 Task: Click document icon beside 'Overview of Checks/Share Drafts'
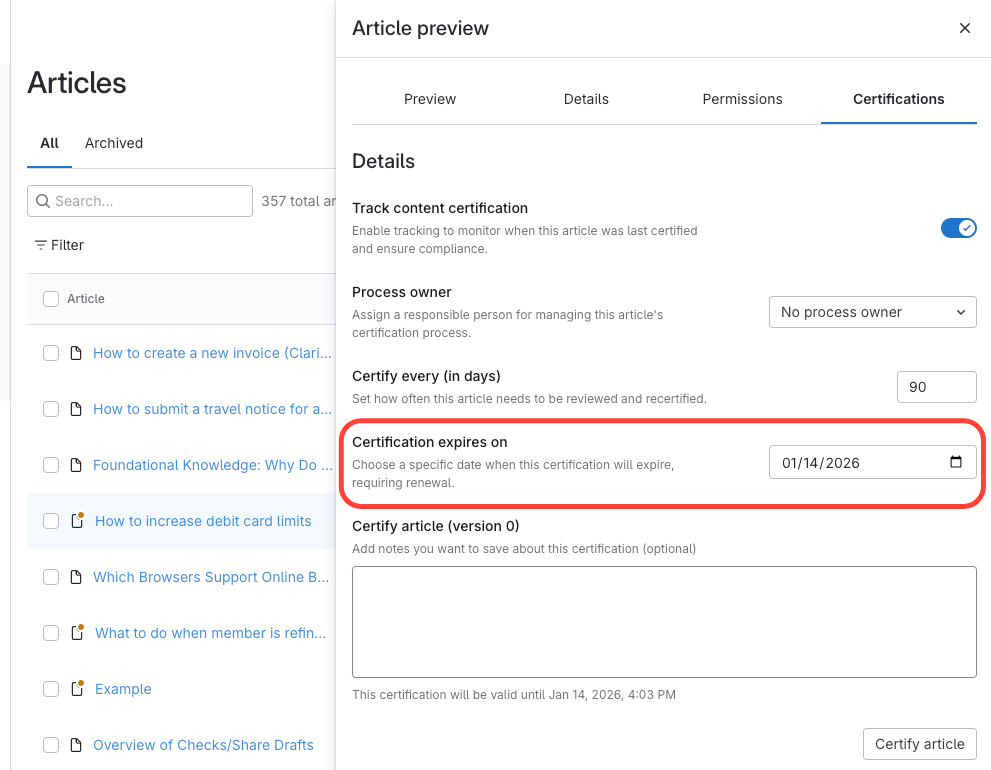point(76,745)
